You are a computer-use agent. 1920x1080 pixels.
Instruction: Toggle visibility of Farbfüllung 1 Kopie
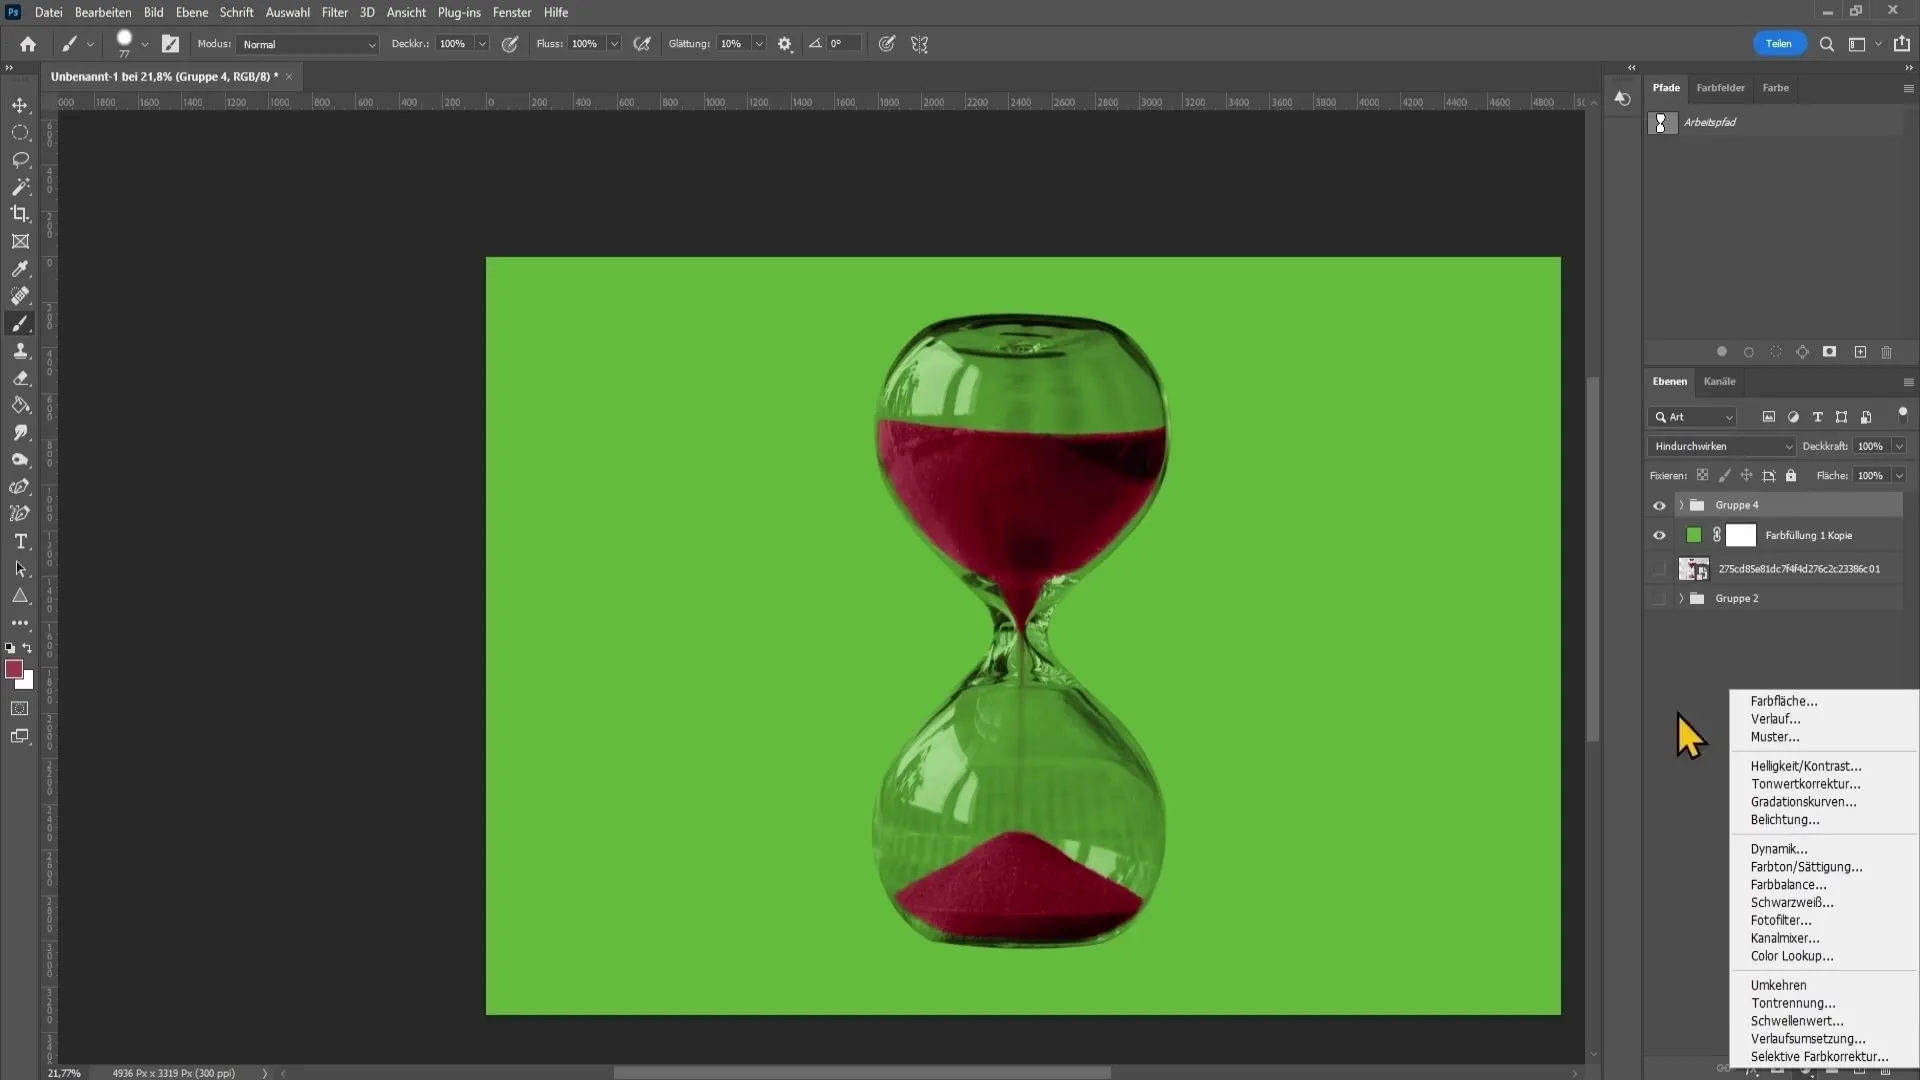pos(1659,534)
